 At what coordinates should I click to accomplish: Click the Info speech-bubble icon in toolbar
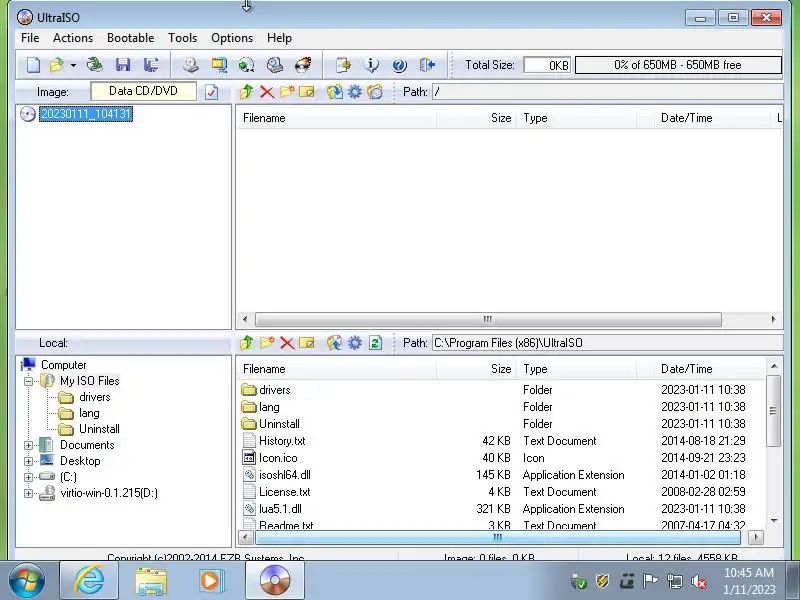(x=371, y=65)
